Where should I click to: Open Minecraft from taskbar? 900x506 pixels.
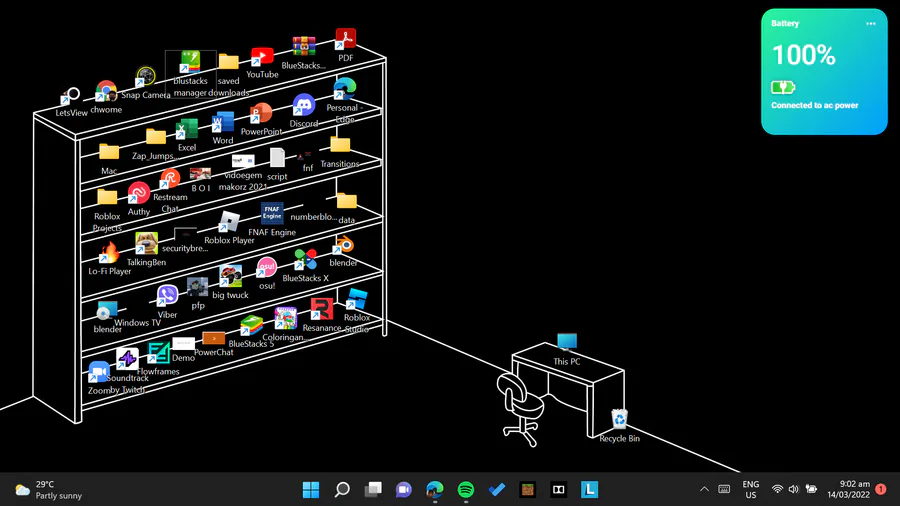tap(527, 489)
